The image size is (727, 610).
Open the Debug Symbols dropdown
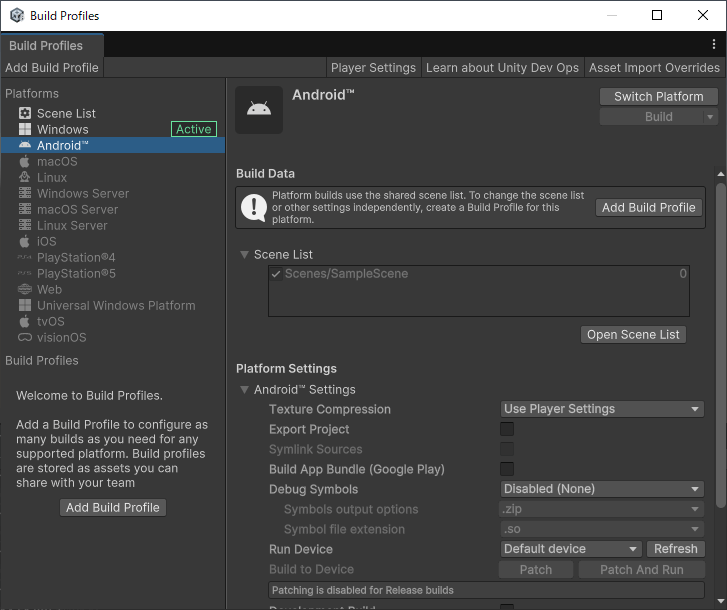(x=602, y=489)
